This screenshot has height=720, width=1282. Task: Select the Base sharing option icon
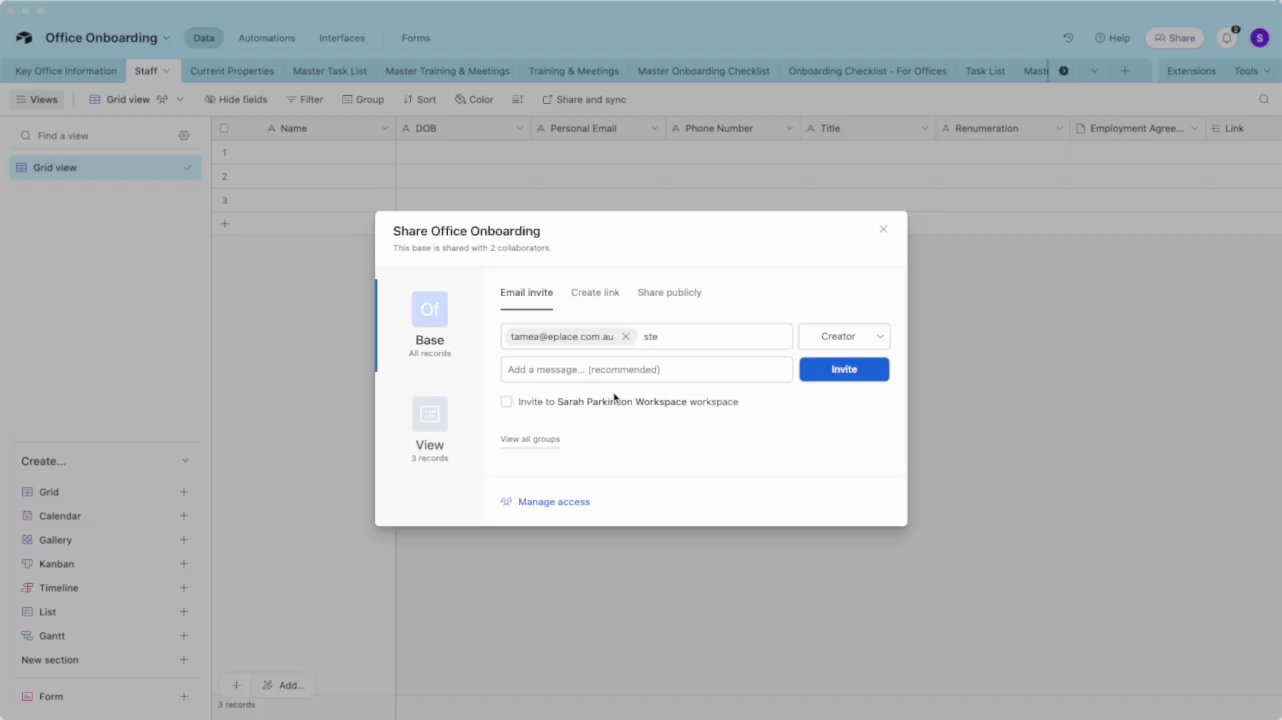429,309
